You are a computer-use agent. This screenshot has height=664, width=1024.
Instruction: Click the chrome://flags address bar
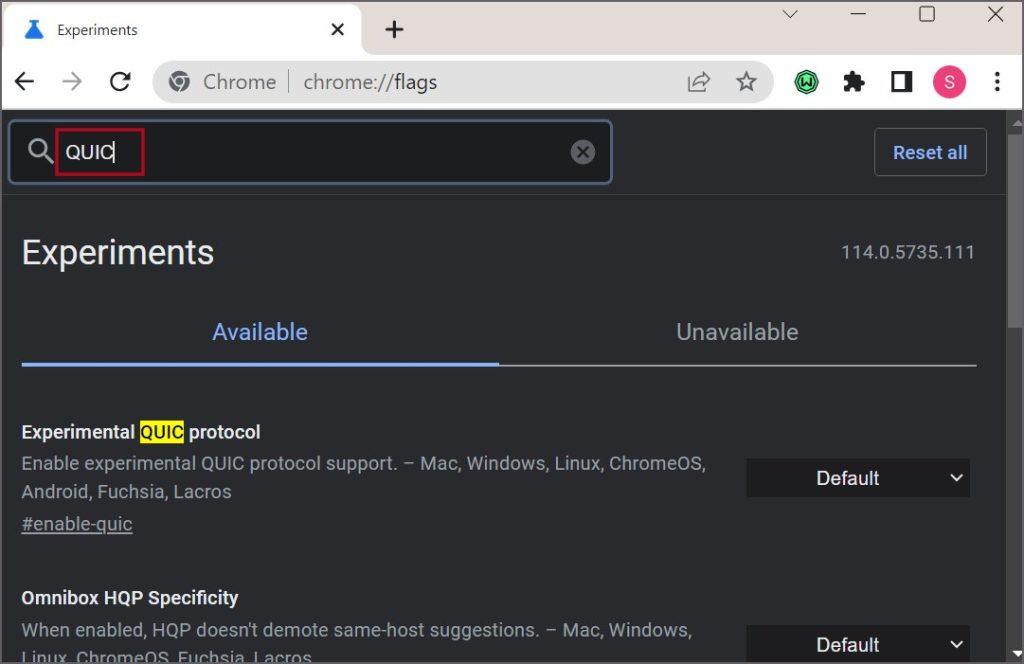click(463, 82)
